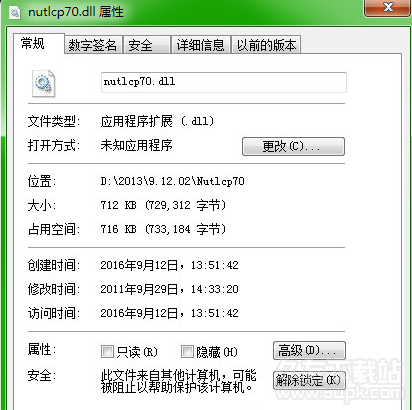Enable the 隐藏(H) checkbox

[x=187, y=351]
